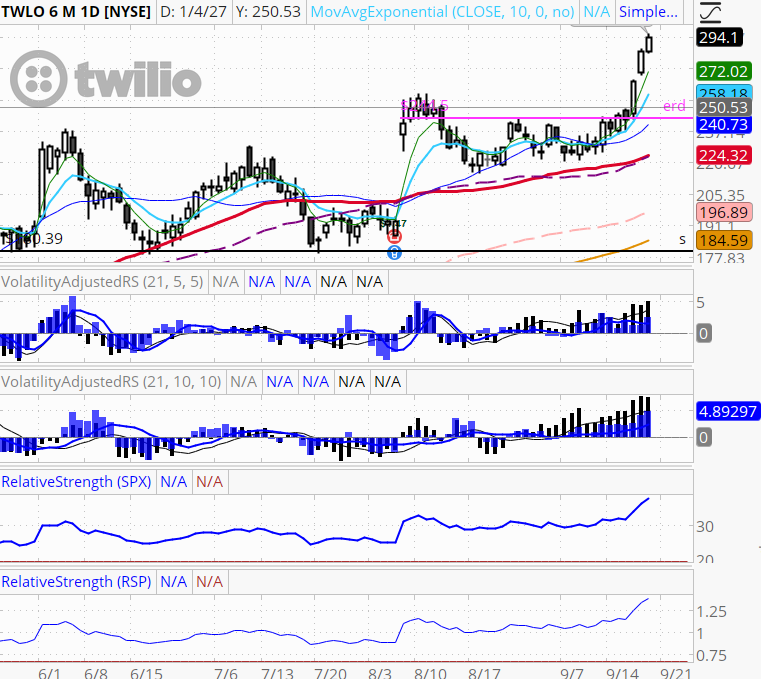Click the pink 'erd' line label
Viewport: 761px width, 679px height.
point(674,106)
